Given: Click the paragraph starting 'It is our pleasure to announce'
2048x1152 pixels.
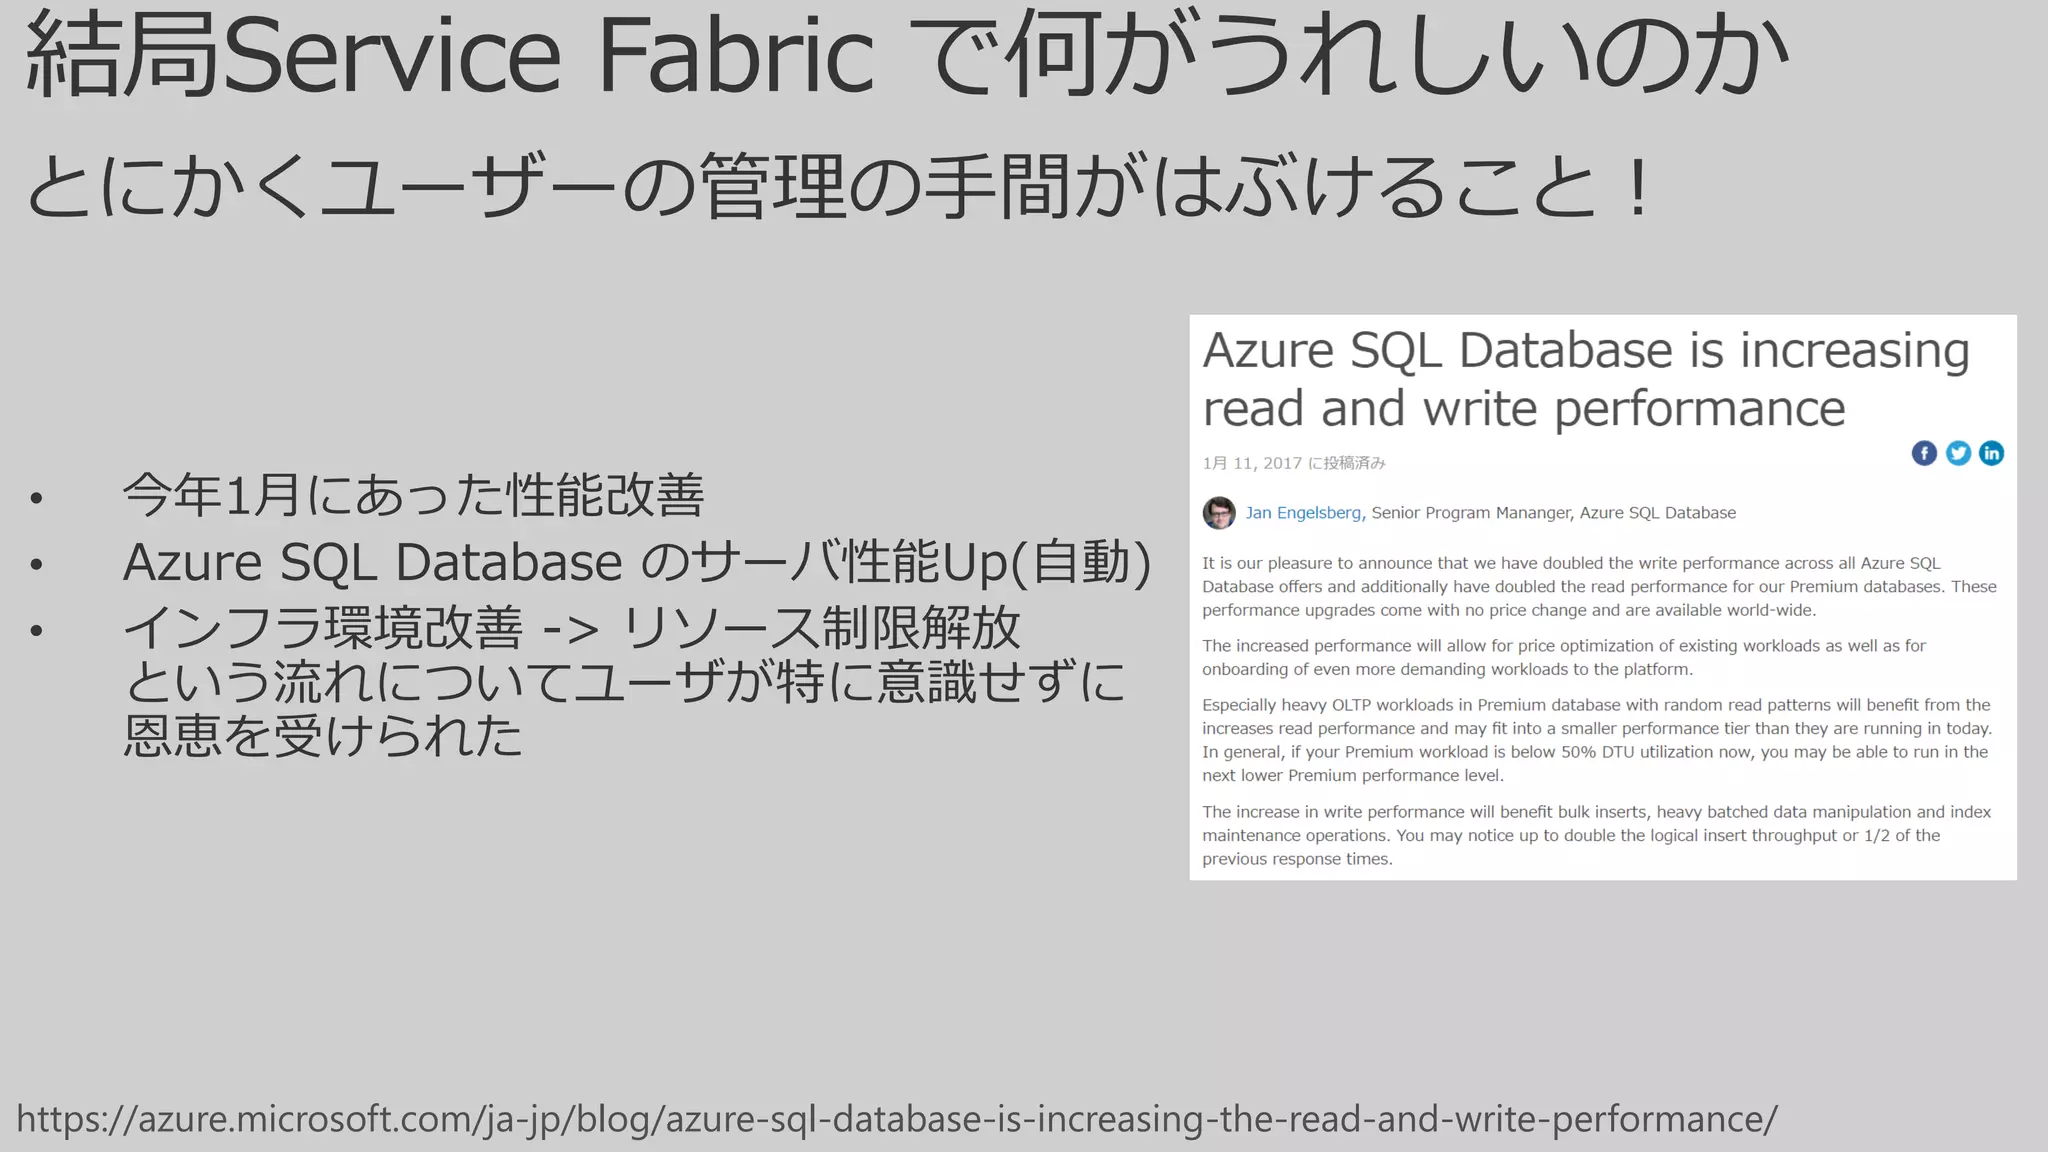Looking at the screenshot, I should 1599,587.
